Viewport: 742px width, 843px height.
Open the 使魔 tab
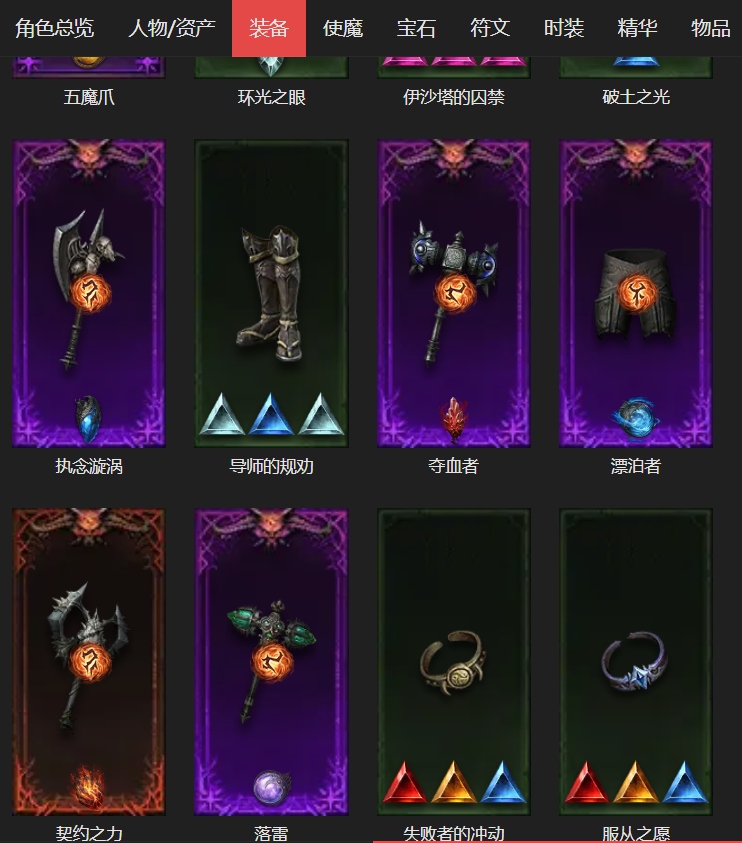coord(343,28)
